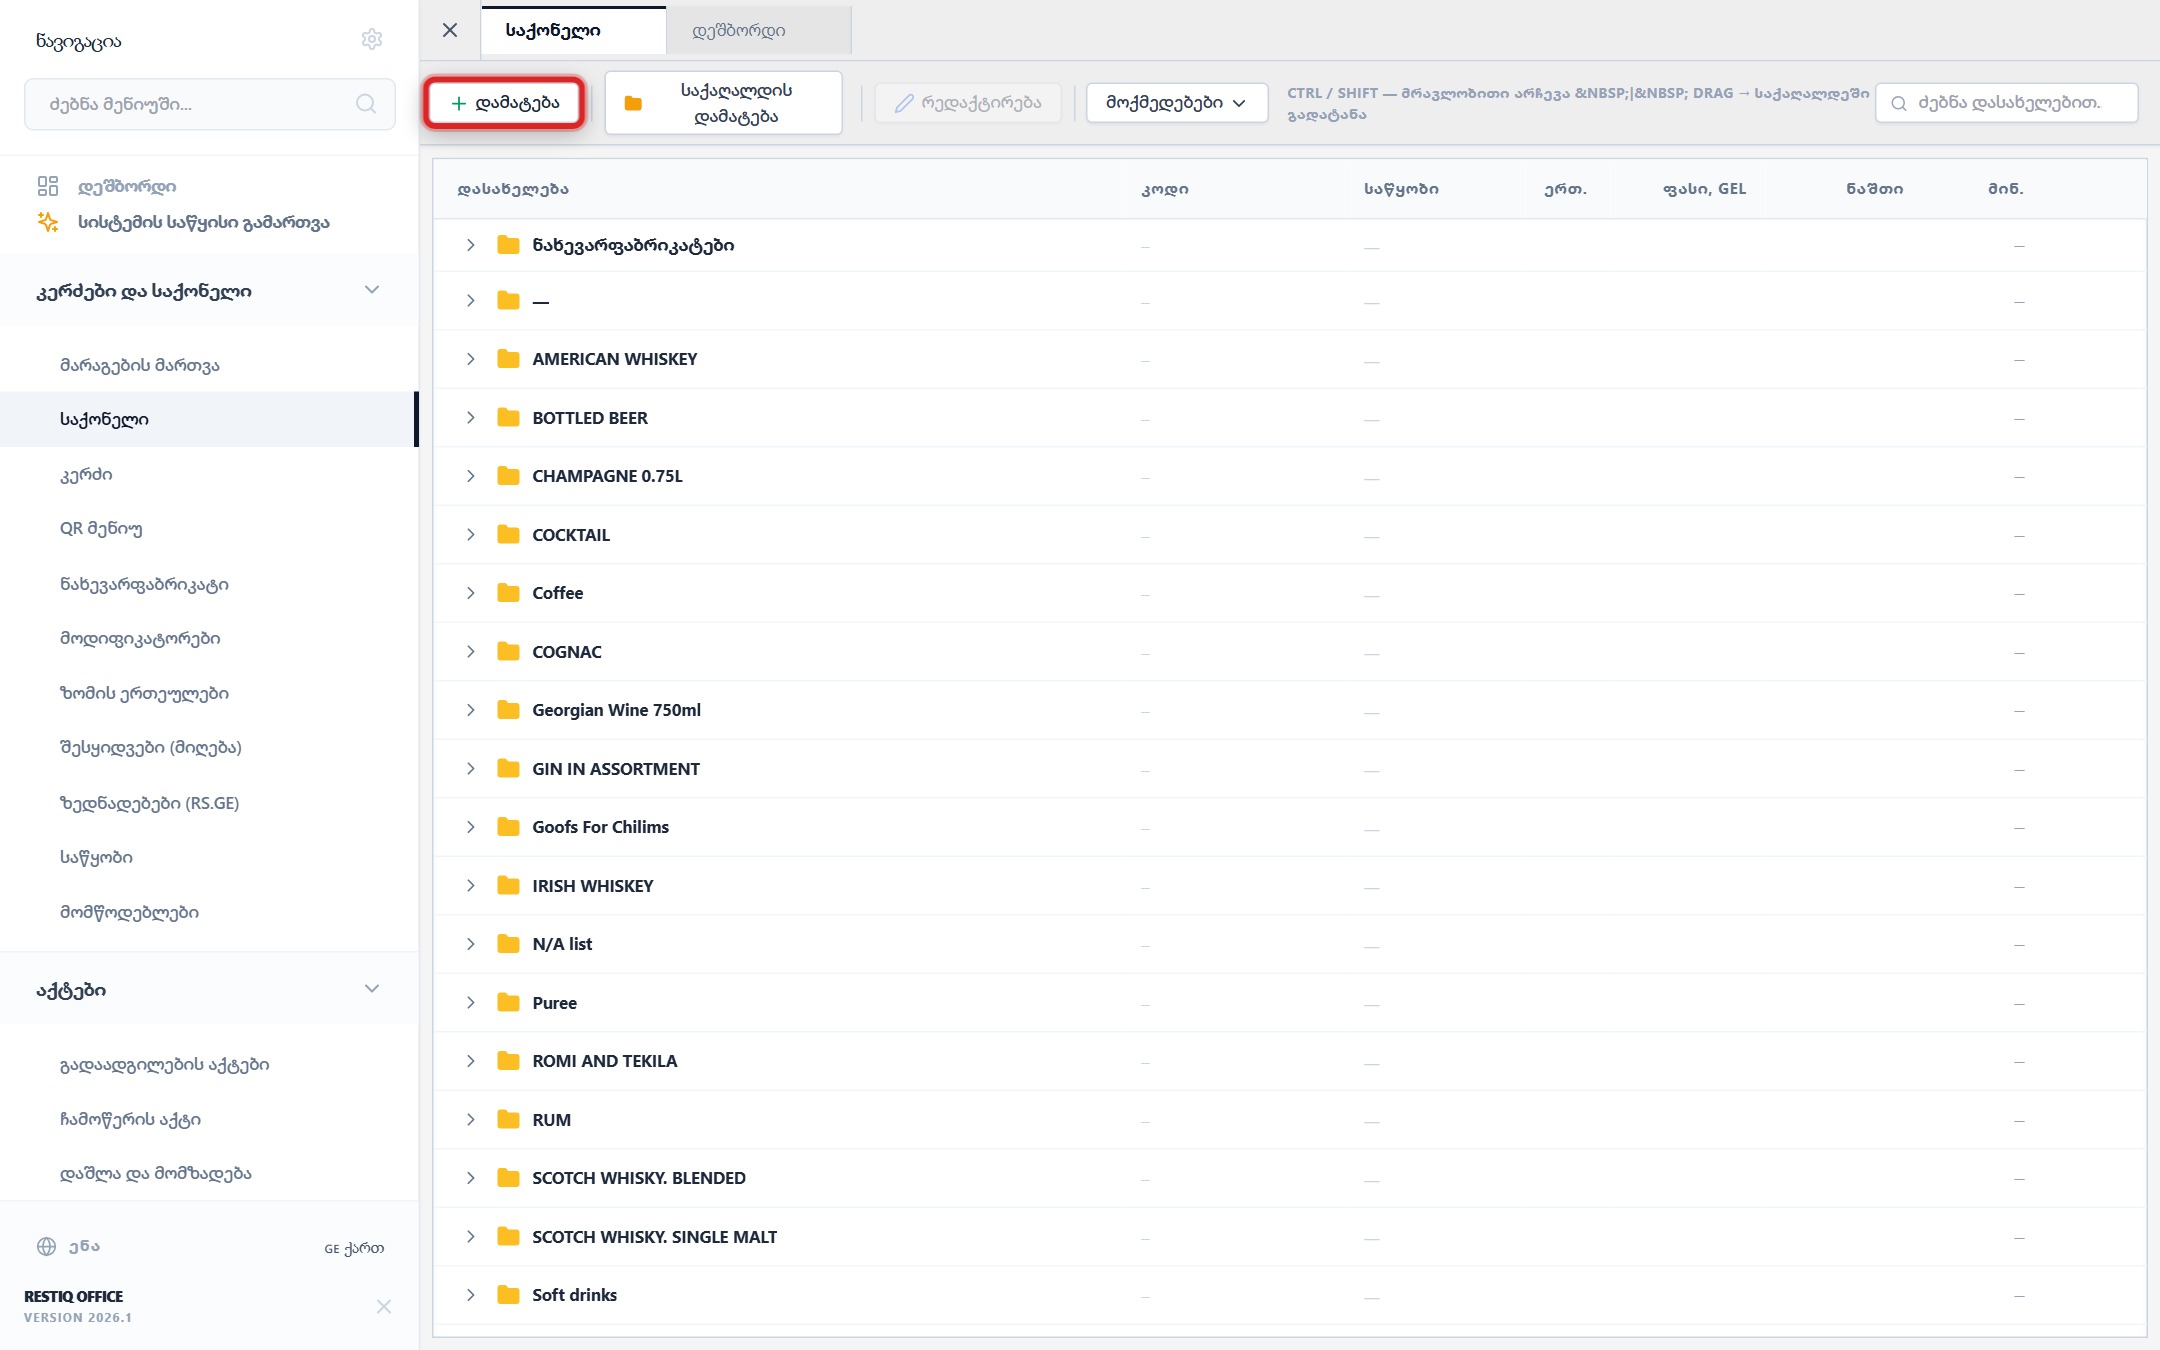Click the folder icon of Goofs For Chilims
This screenshot has height=1350, width=2160.
point(508,827)
